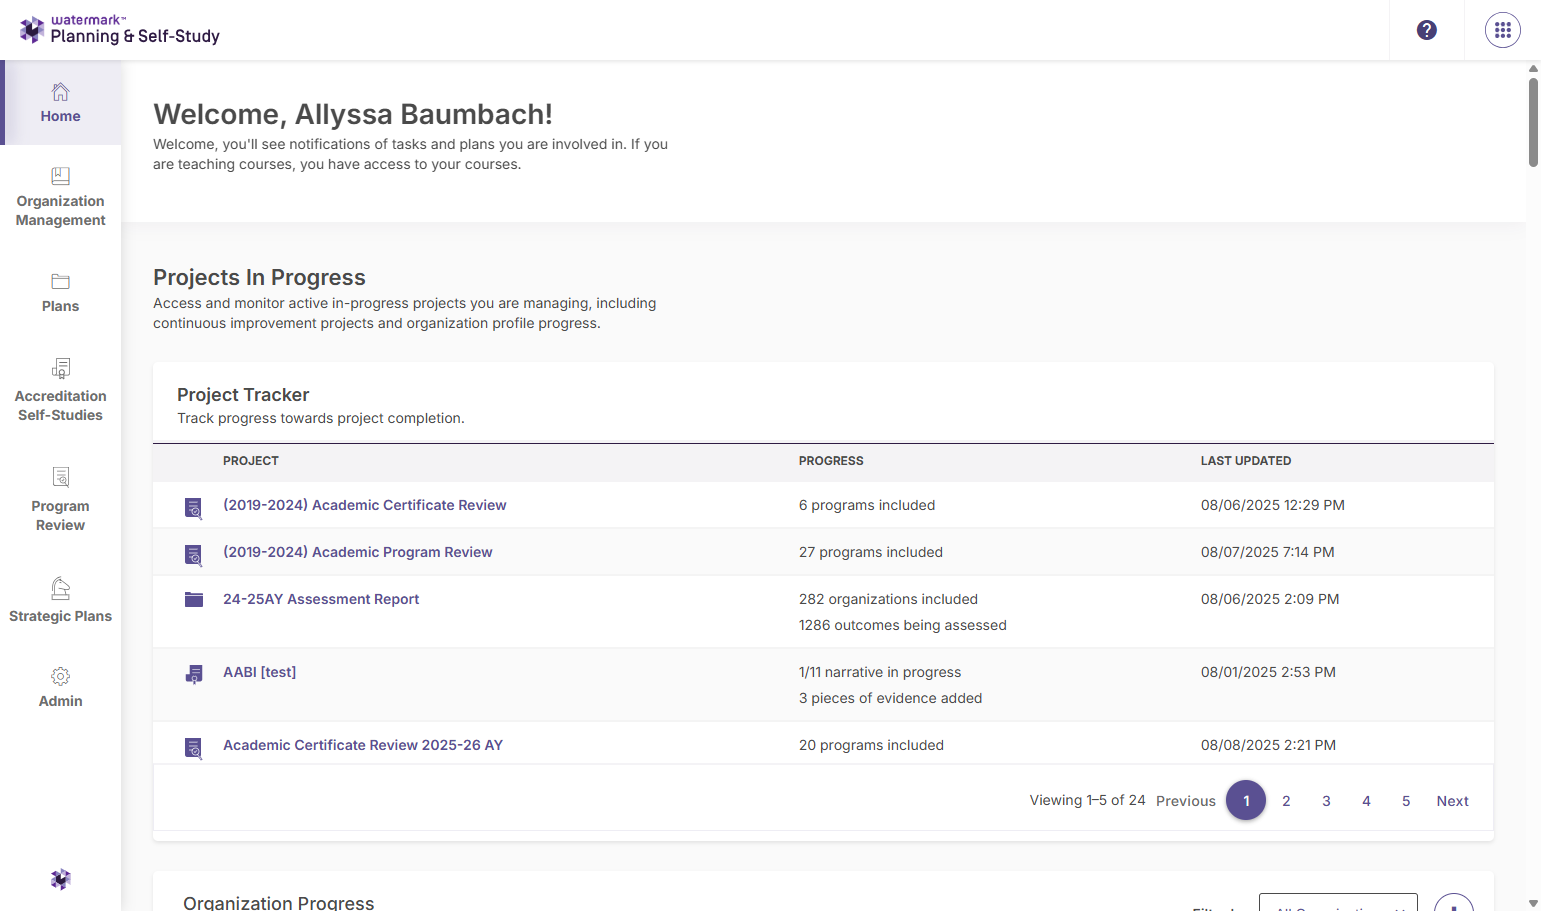Open Organization Management menu label
The image size is (1541, 911).
61,211
